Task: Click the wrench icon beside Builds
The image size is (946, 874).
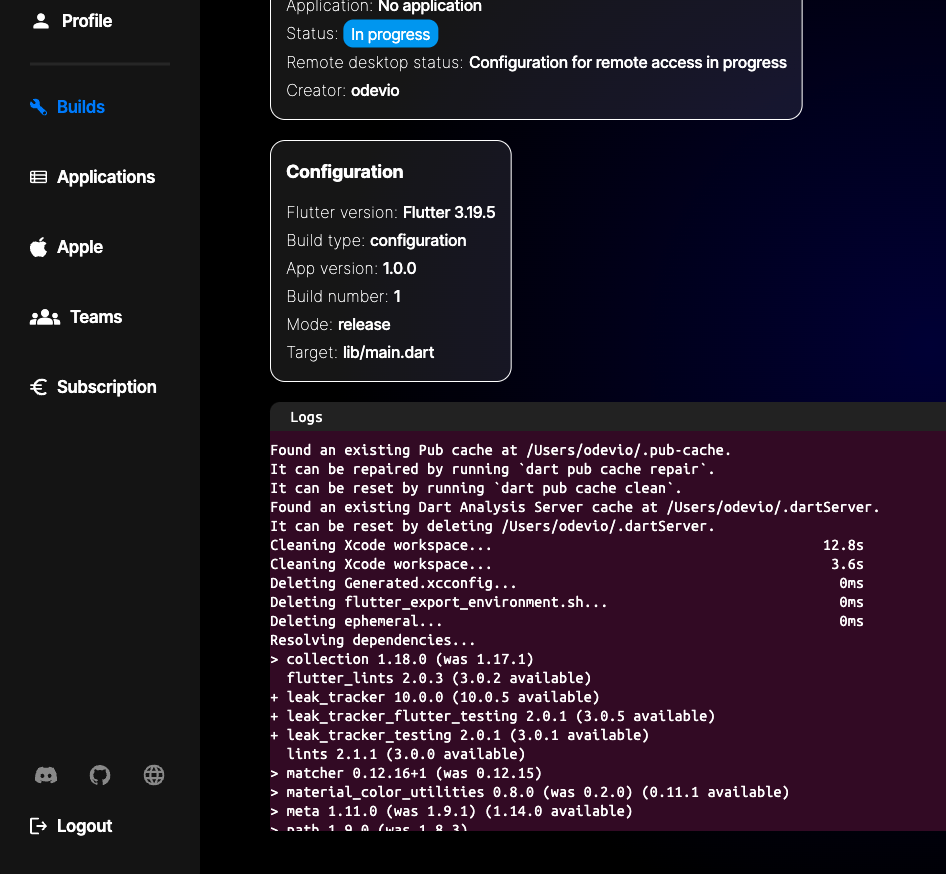Action: 39,107
